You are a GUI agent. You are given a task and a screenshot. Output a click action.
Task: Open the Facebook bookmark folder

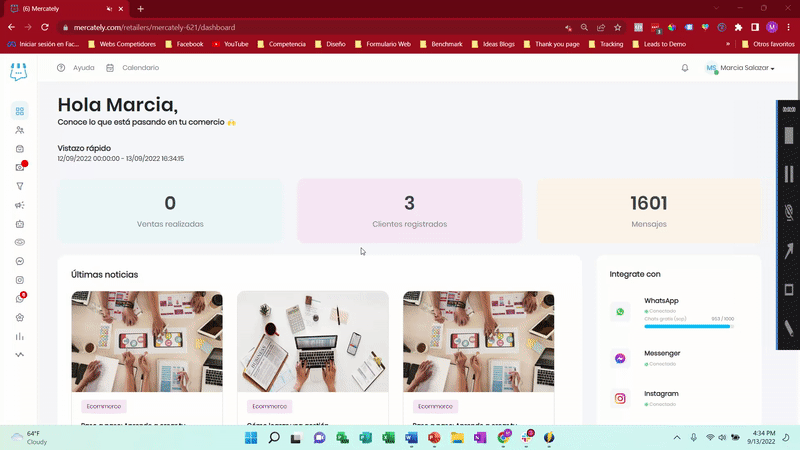(184, 44)
